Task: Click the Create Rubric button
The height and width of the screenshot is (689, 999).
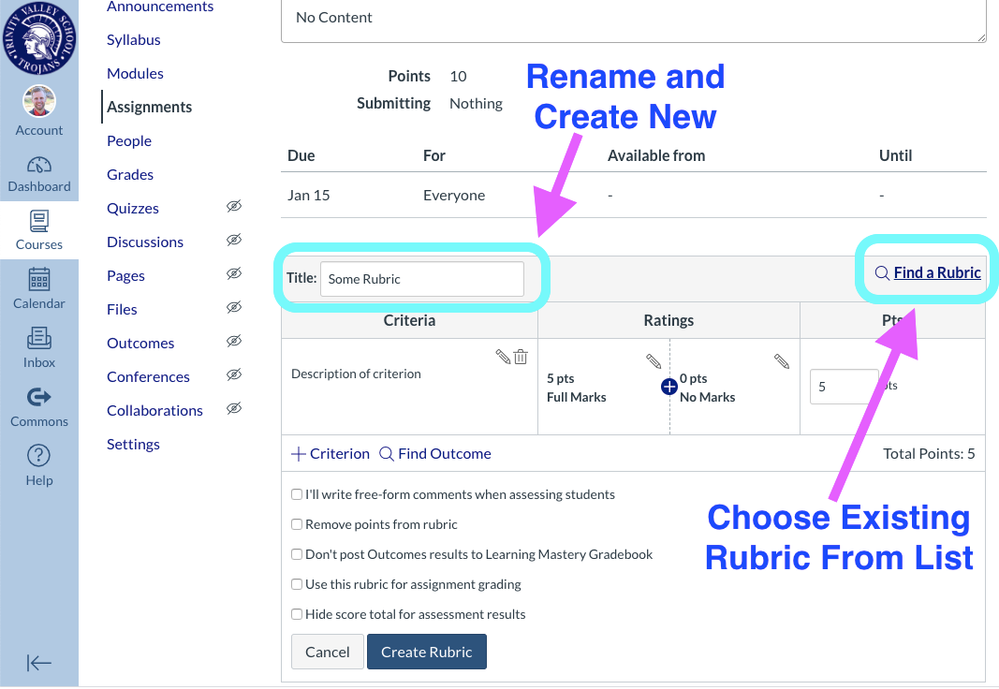Action: coord(426,651)
